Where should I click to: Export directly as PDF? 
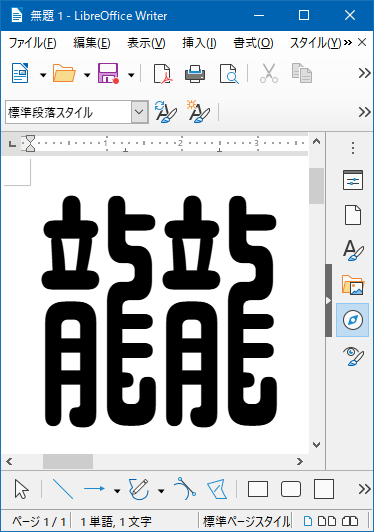click(x=163, y=73)
